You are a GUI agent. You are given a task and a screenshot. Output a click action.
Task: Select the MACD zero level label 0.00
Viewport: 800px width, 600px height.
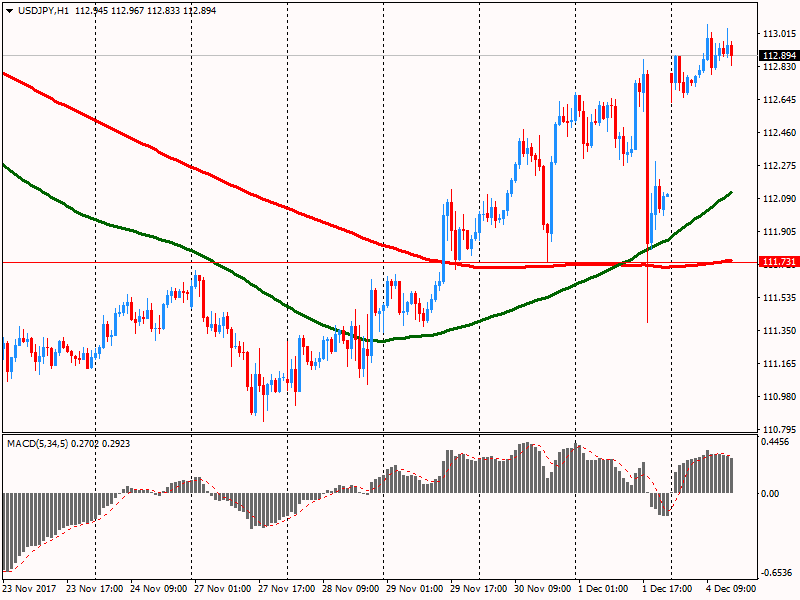[x=770, y=493]
